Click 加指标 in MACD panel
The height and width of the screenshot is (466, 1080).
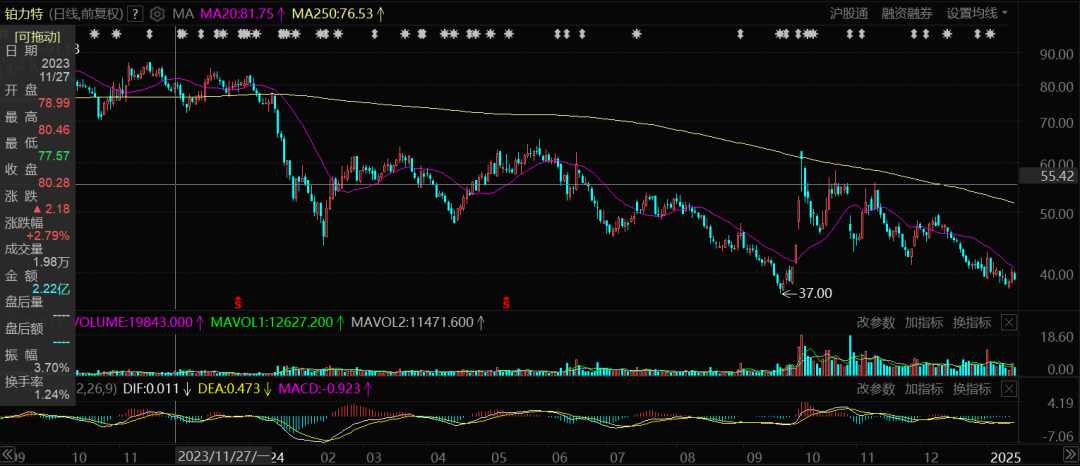(x=924, y=388)
